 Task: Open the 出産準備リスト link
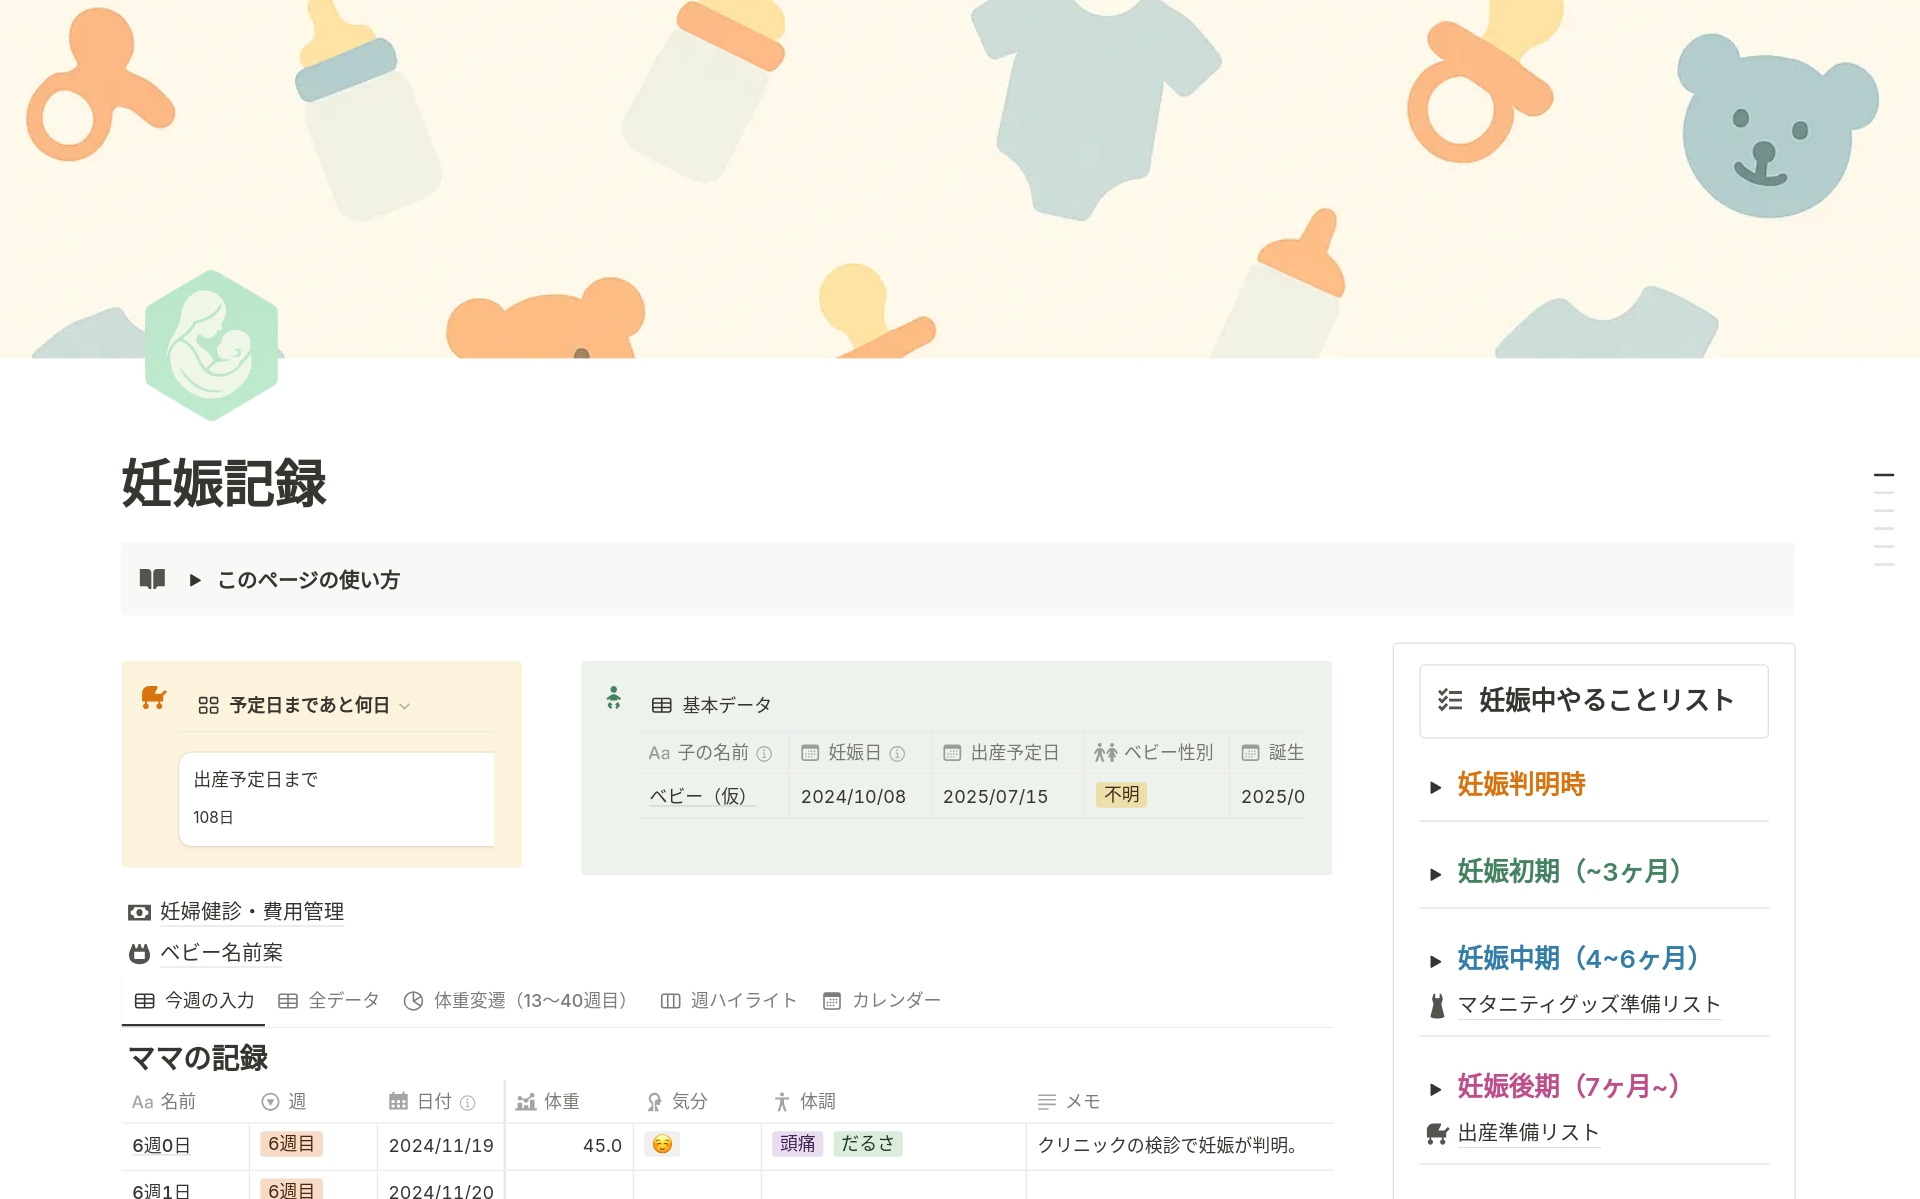1528,1133
